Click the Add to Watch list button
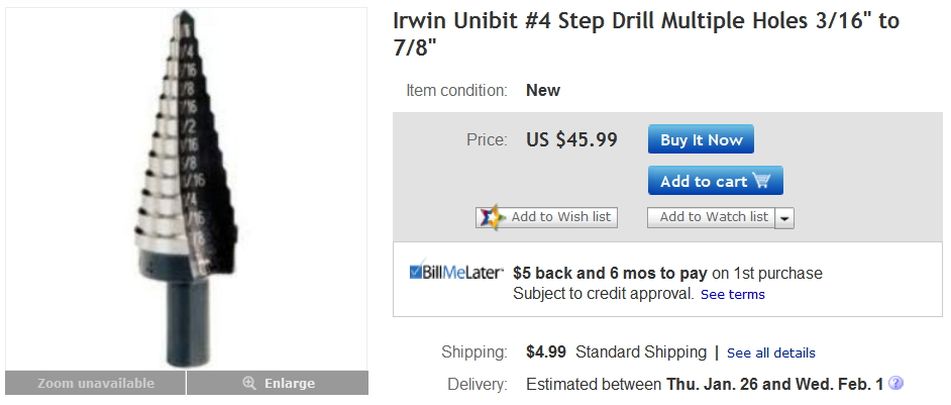The image size is (951, 405). [x=713, y=217]
